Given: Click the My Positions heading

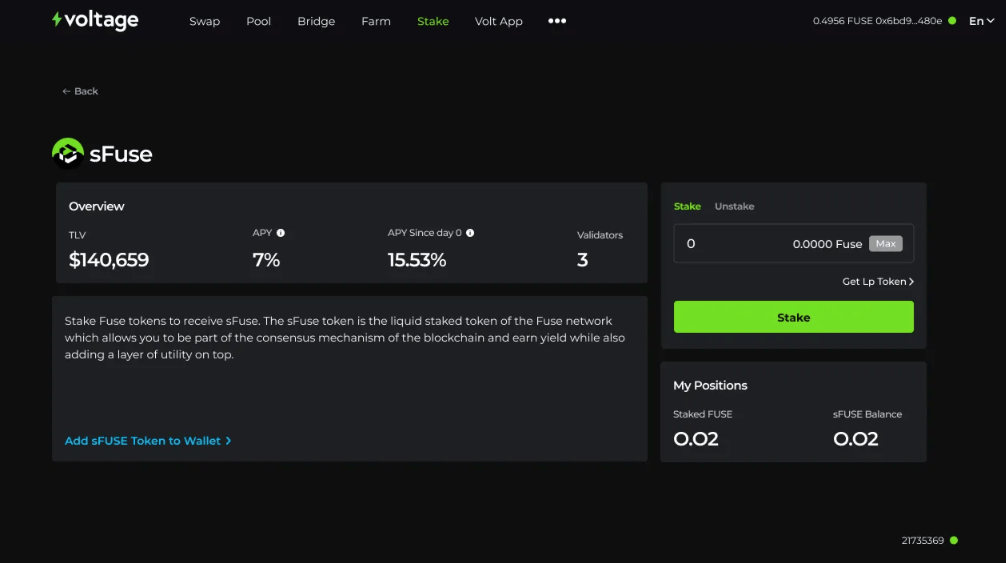Looking at the screenshot, I should 710,385.
